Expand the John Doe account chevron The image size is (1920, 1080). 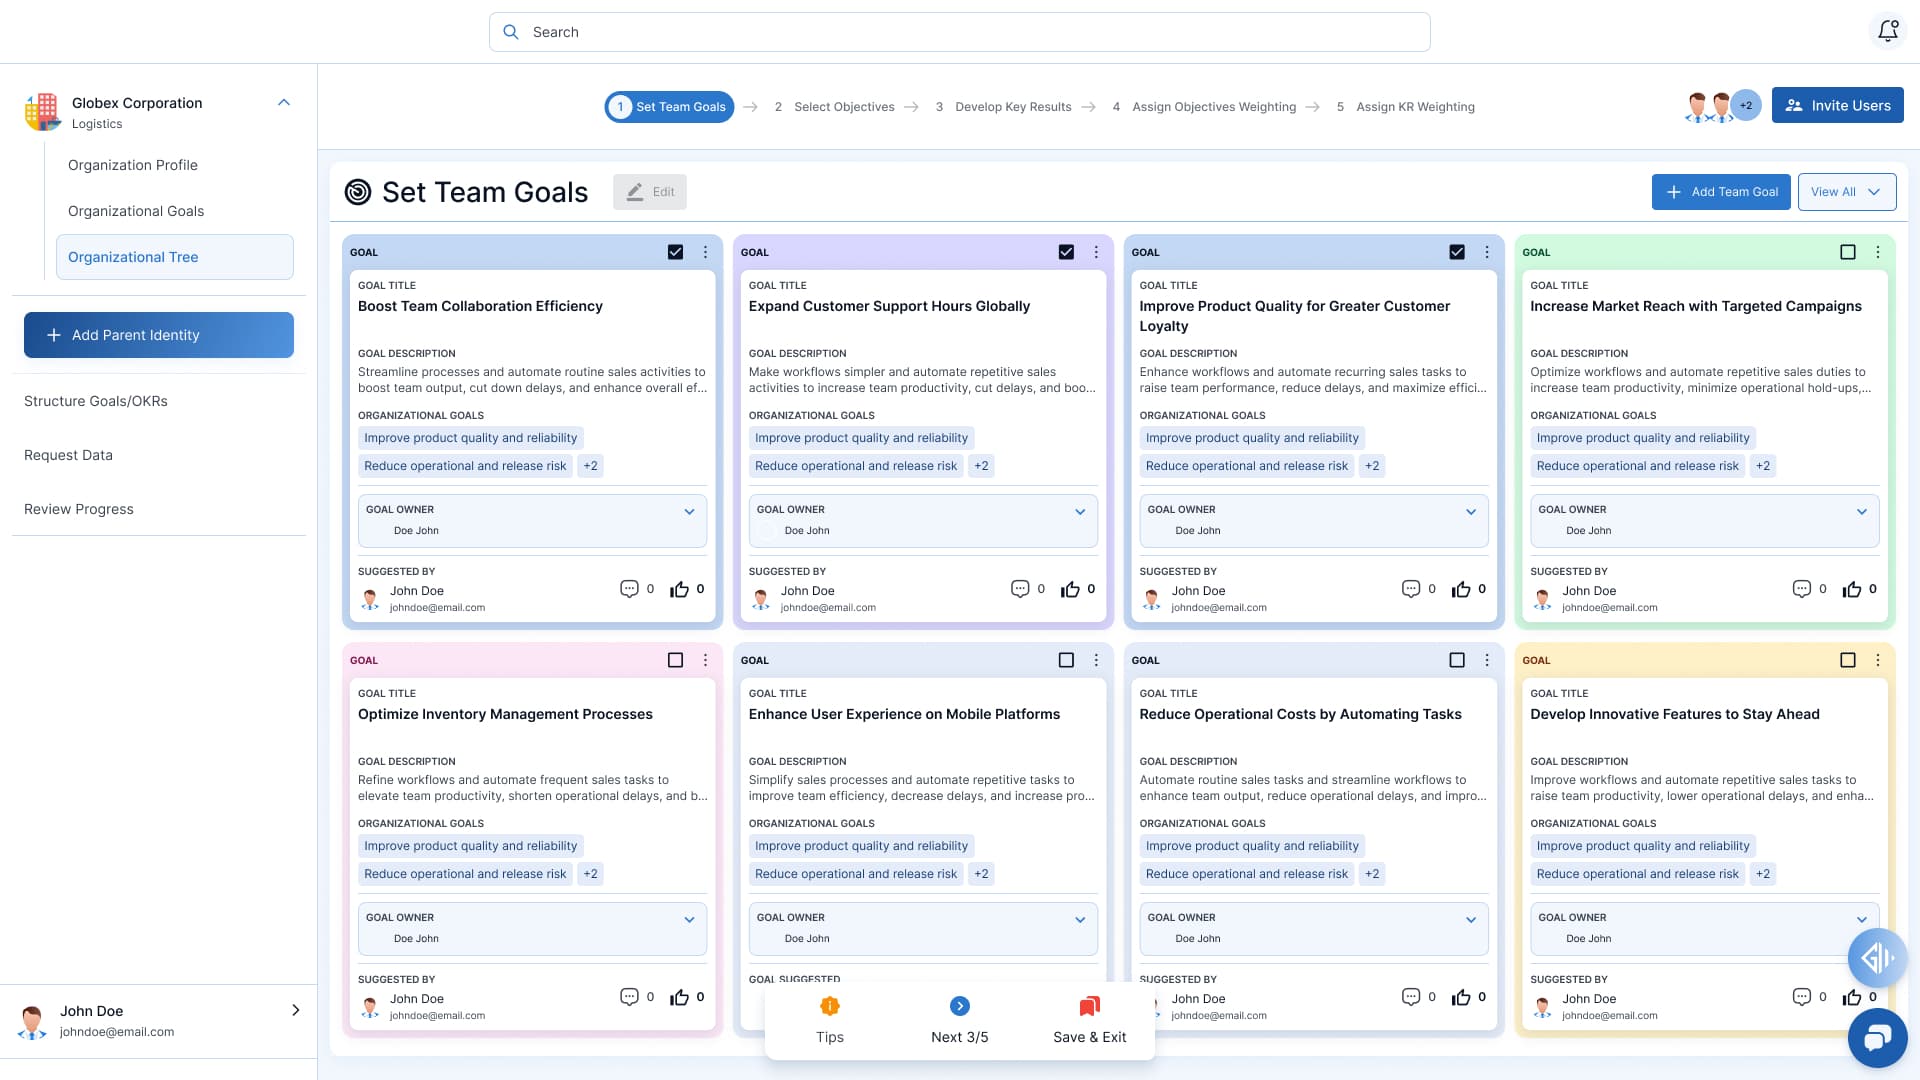click(295, 1010)
